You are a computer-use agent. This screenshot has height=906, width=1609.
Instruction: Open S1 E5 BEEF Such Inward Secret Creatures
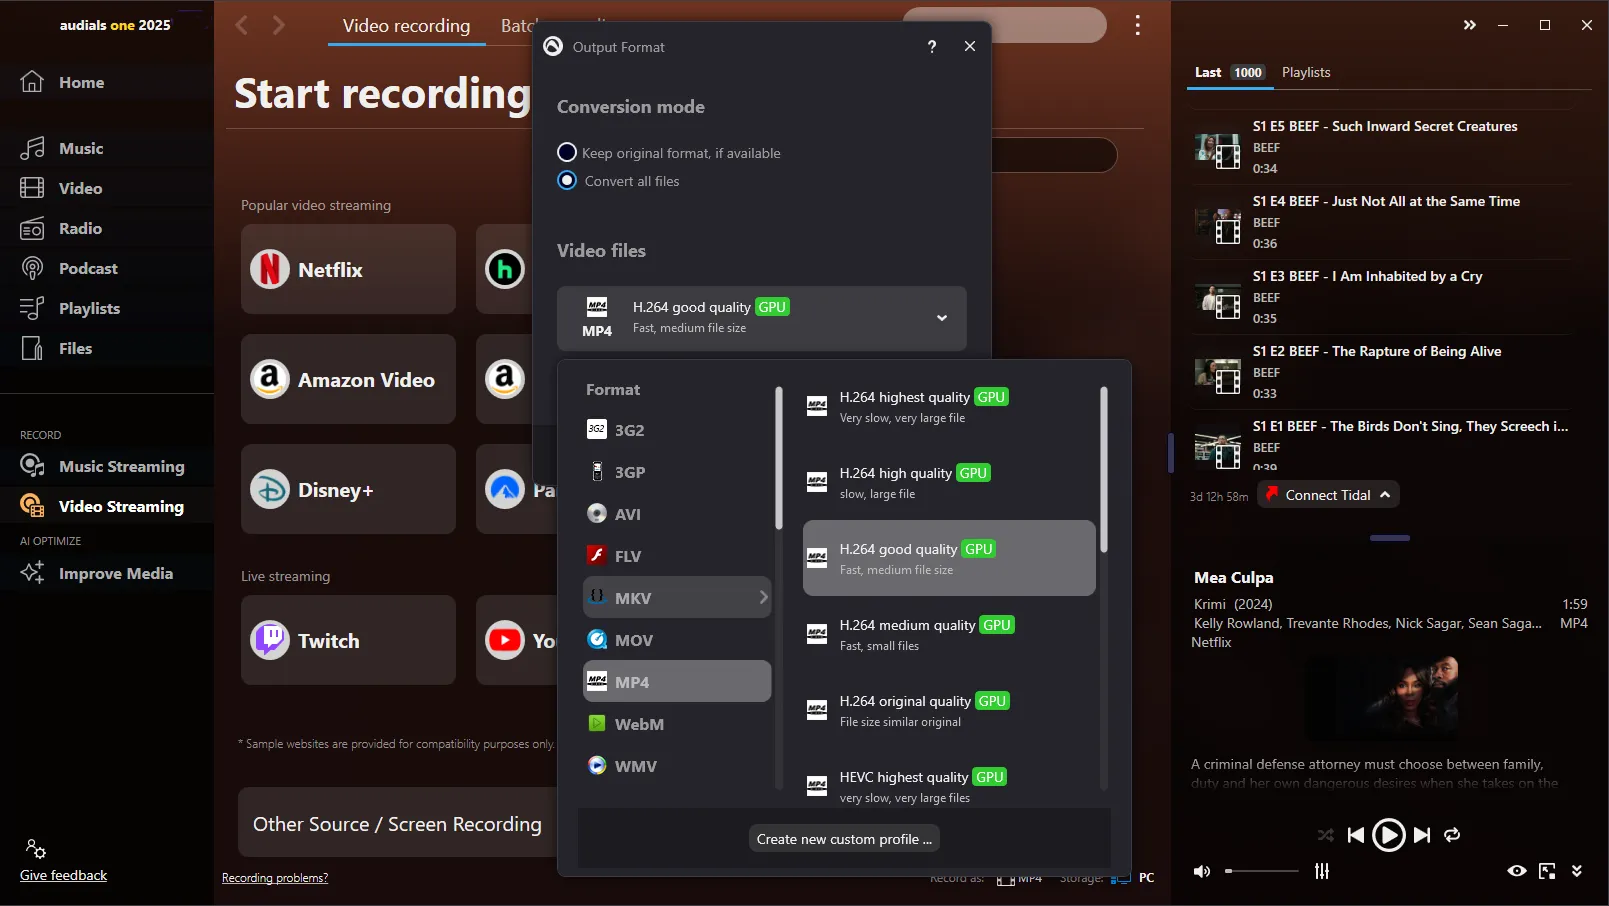[x=1382, y=147]
